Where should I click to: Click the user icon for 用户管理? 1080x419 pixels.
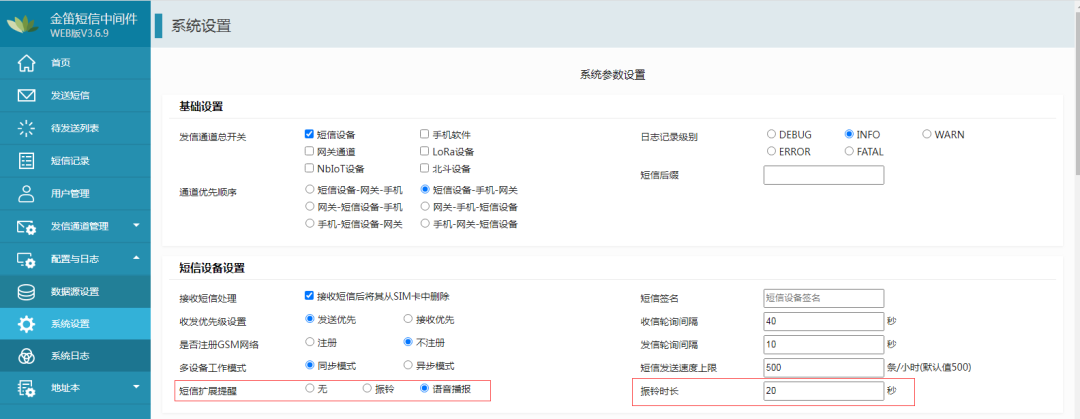27,193
